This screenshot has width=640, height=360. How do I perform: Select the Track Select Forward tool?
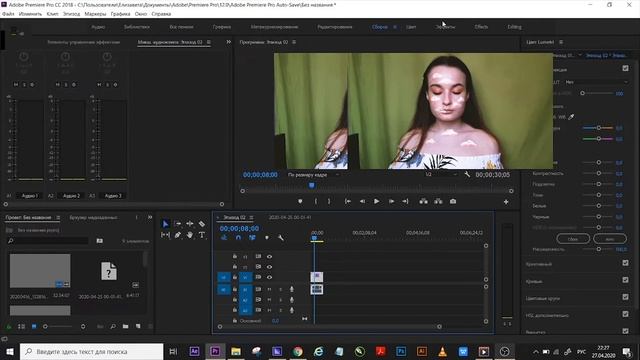[178, 224]
